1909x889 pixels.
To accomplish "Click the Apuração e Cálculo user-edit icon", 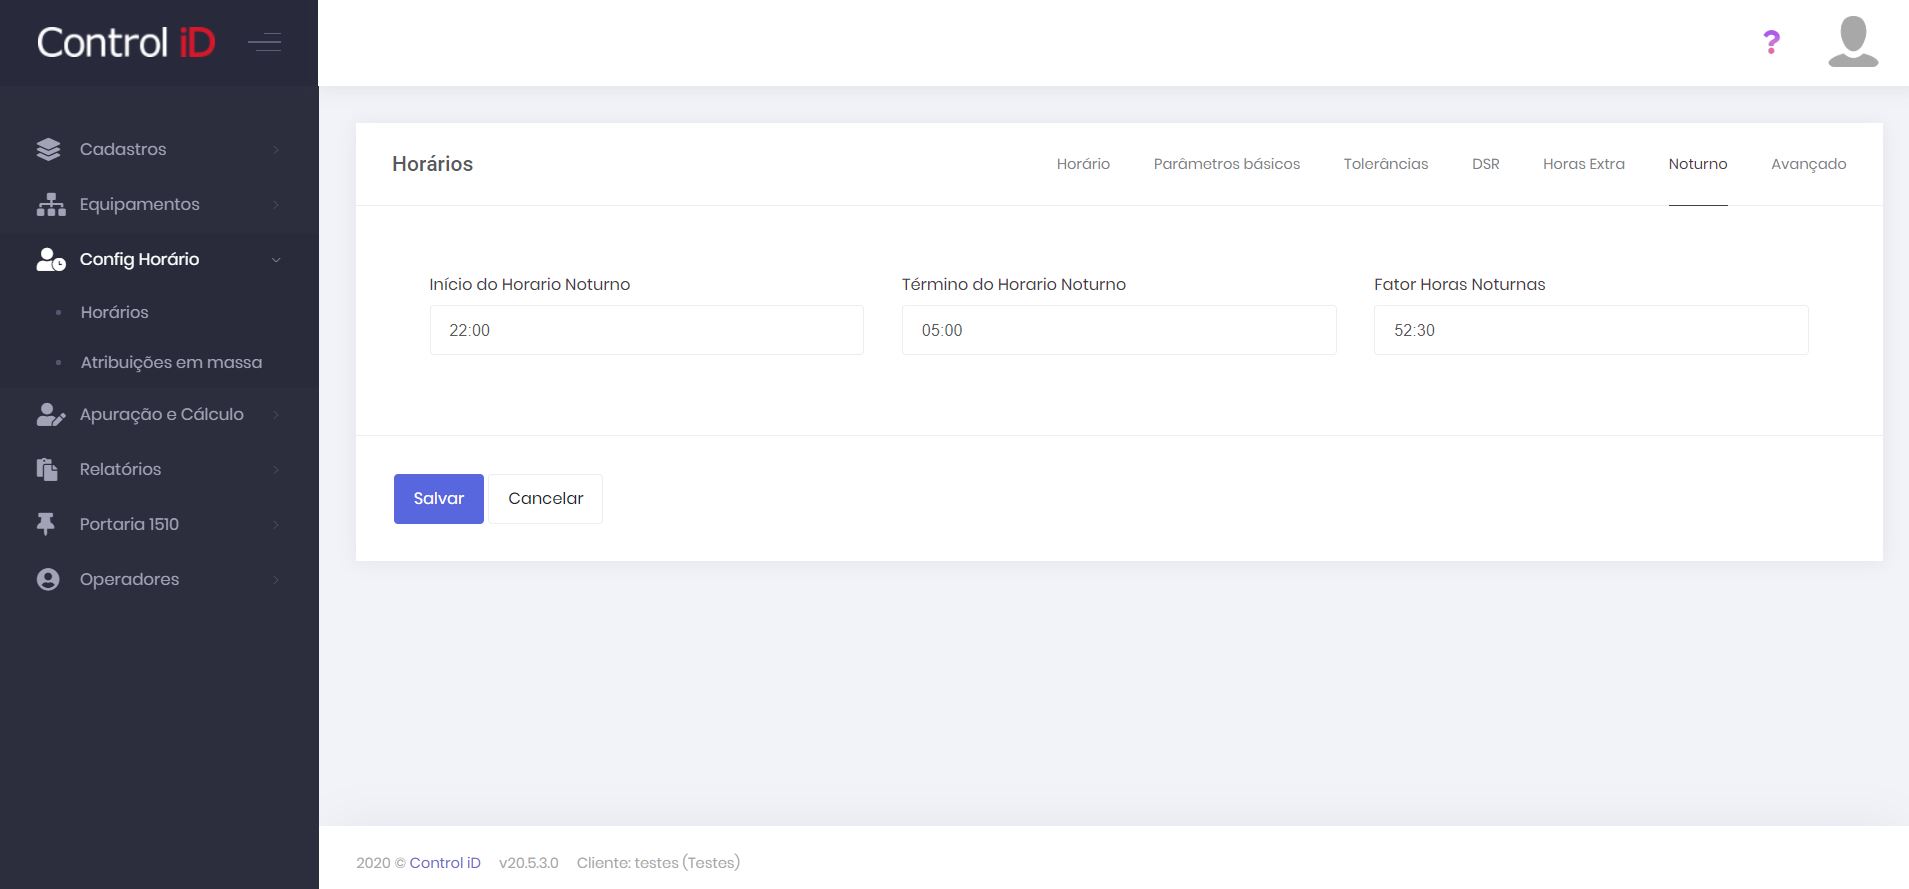I will 50,414.
